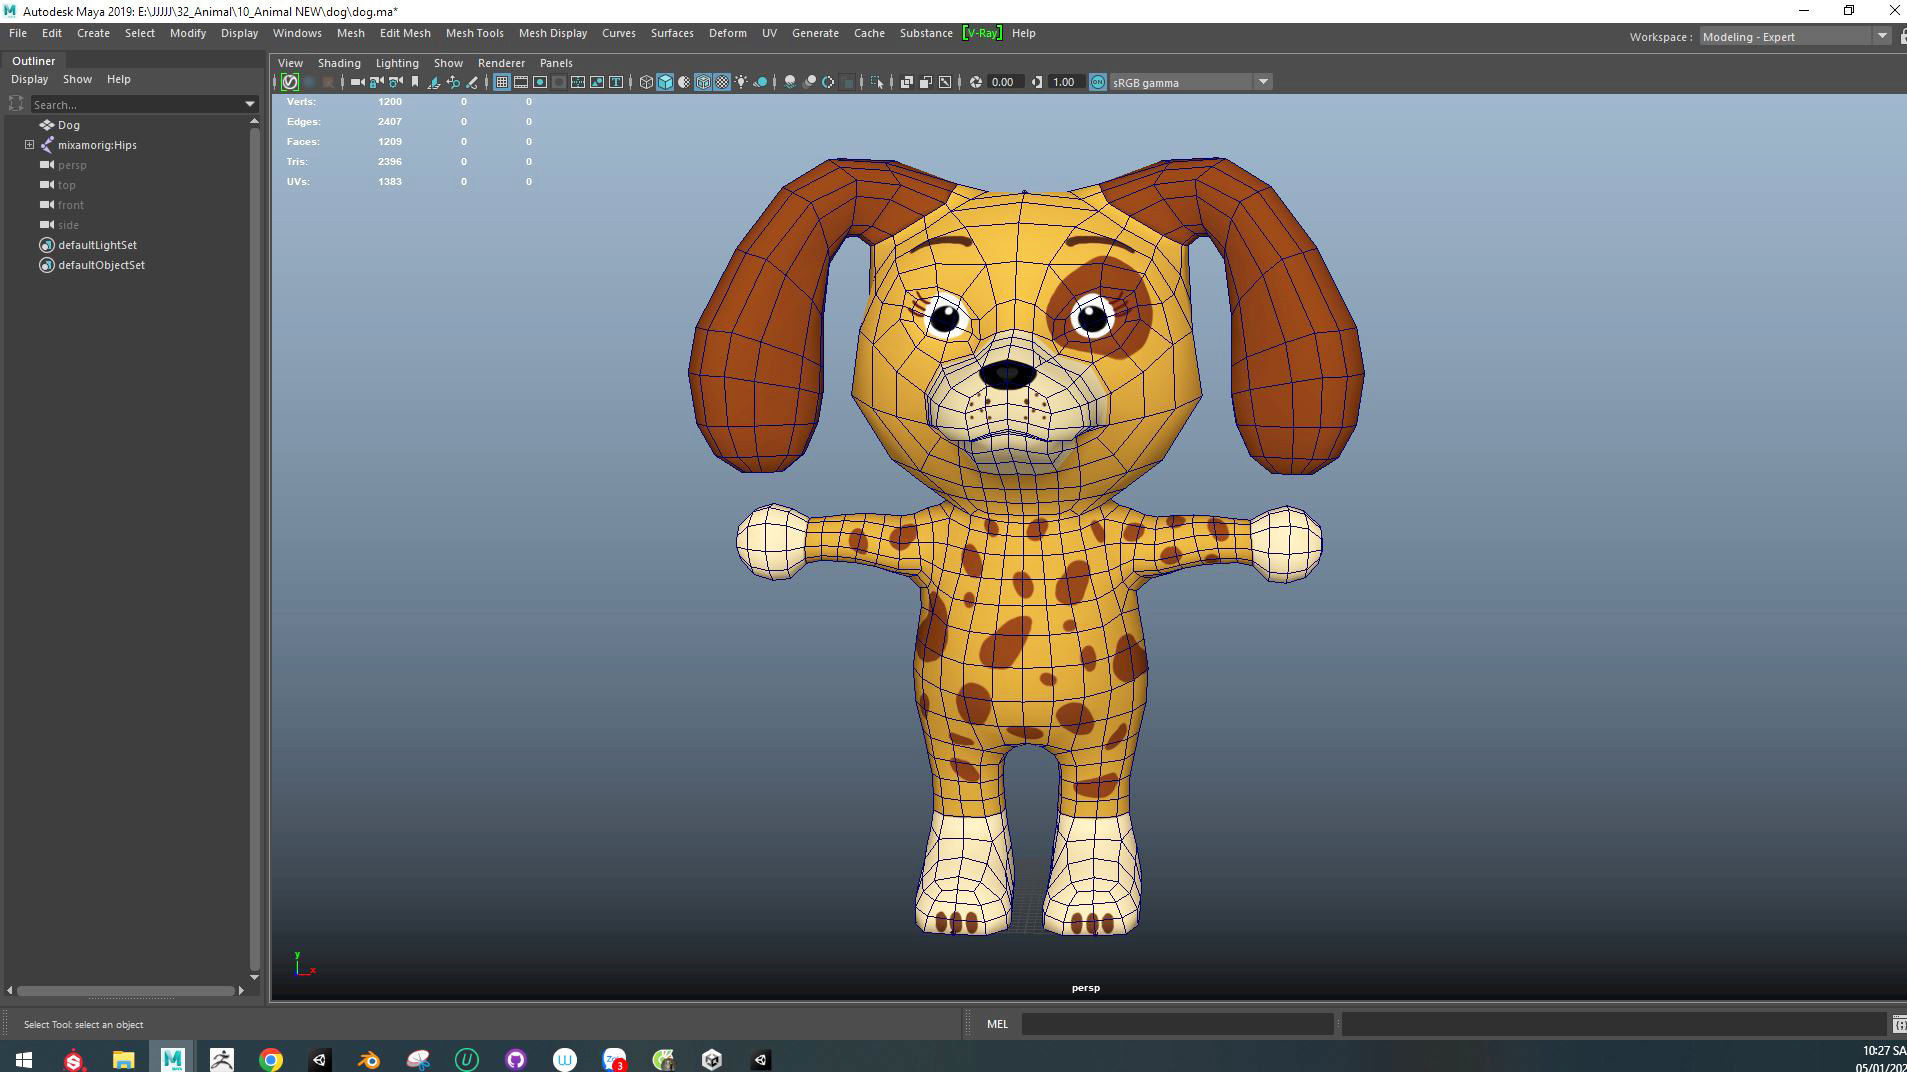Click the lock camera icon

(376, 82)
